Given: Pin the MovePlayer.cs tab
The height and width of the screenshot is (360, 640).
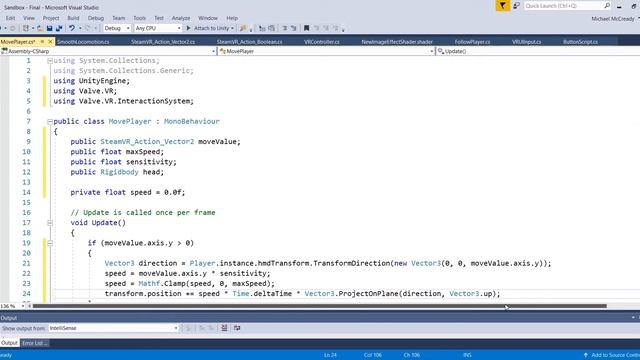Looking at the screenshot, I should coord(42,42).
